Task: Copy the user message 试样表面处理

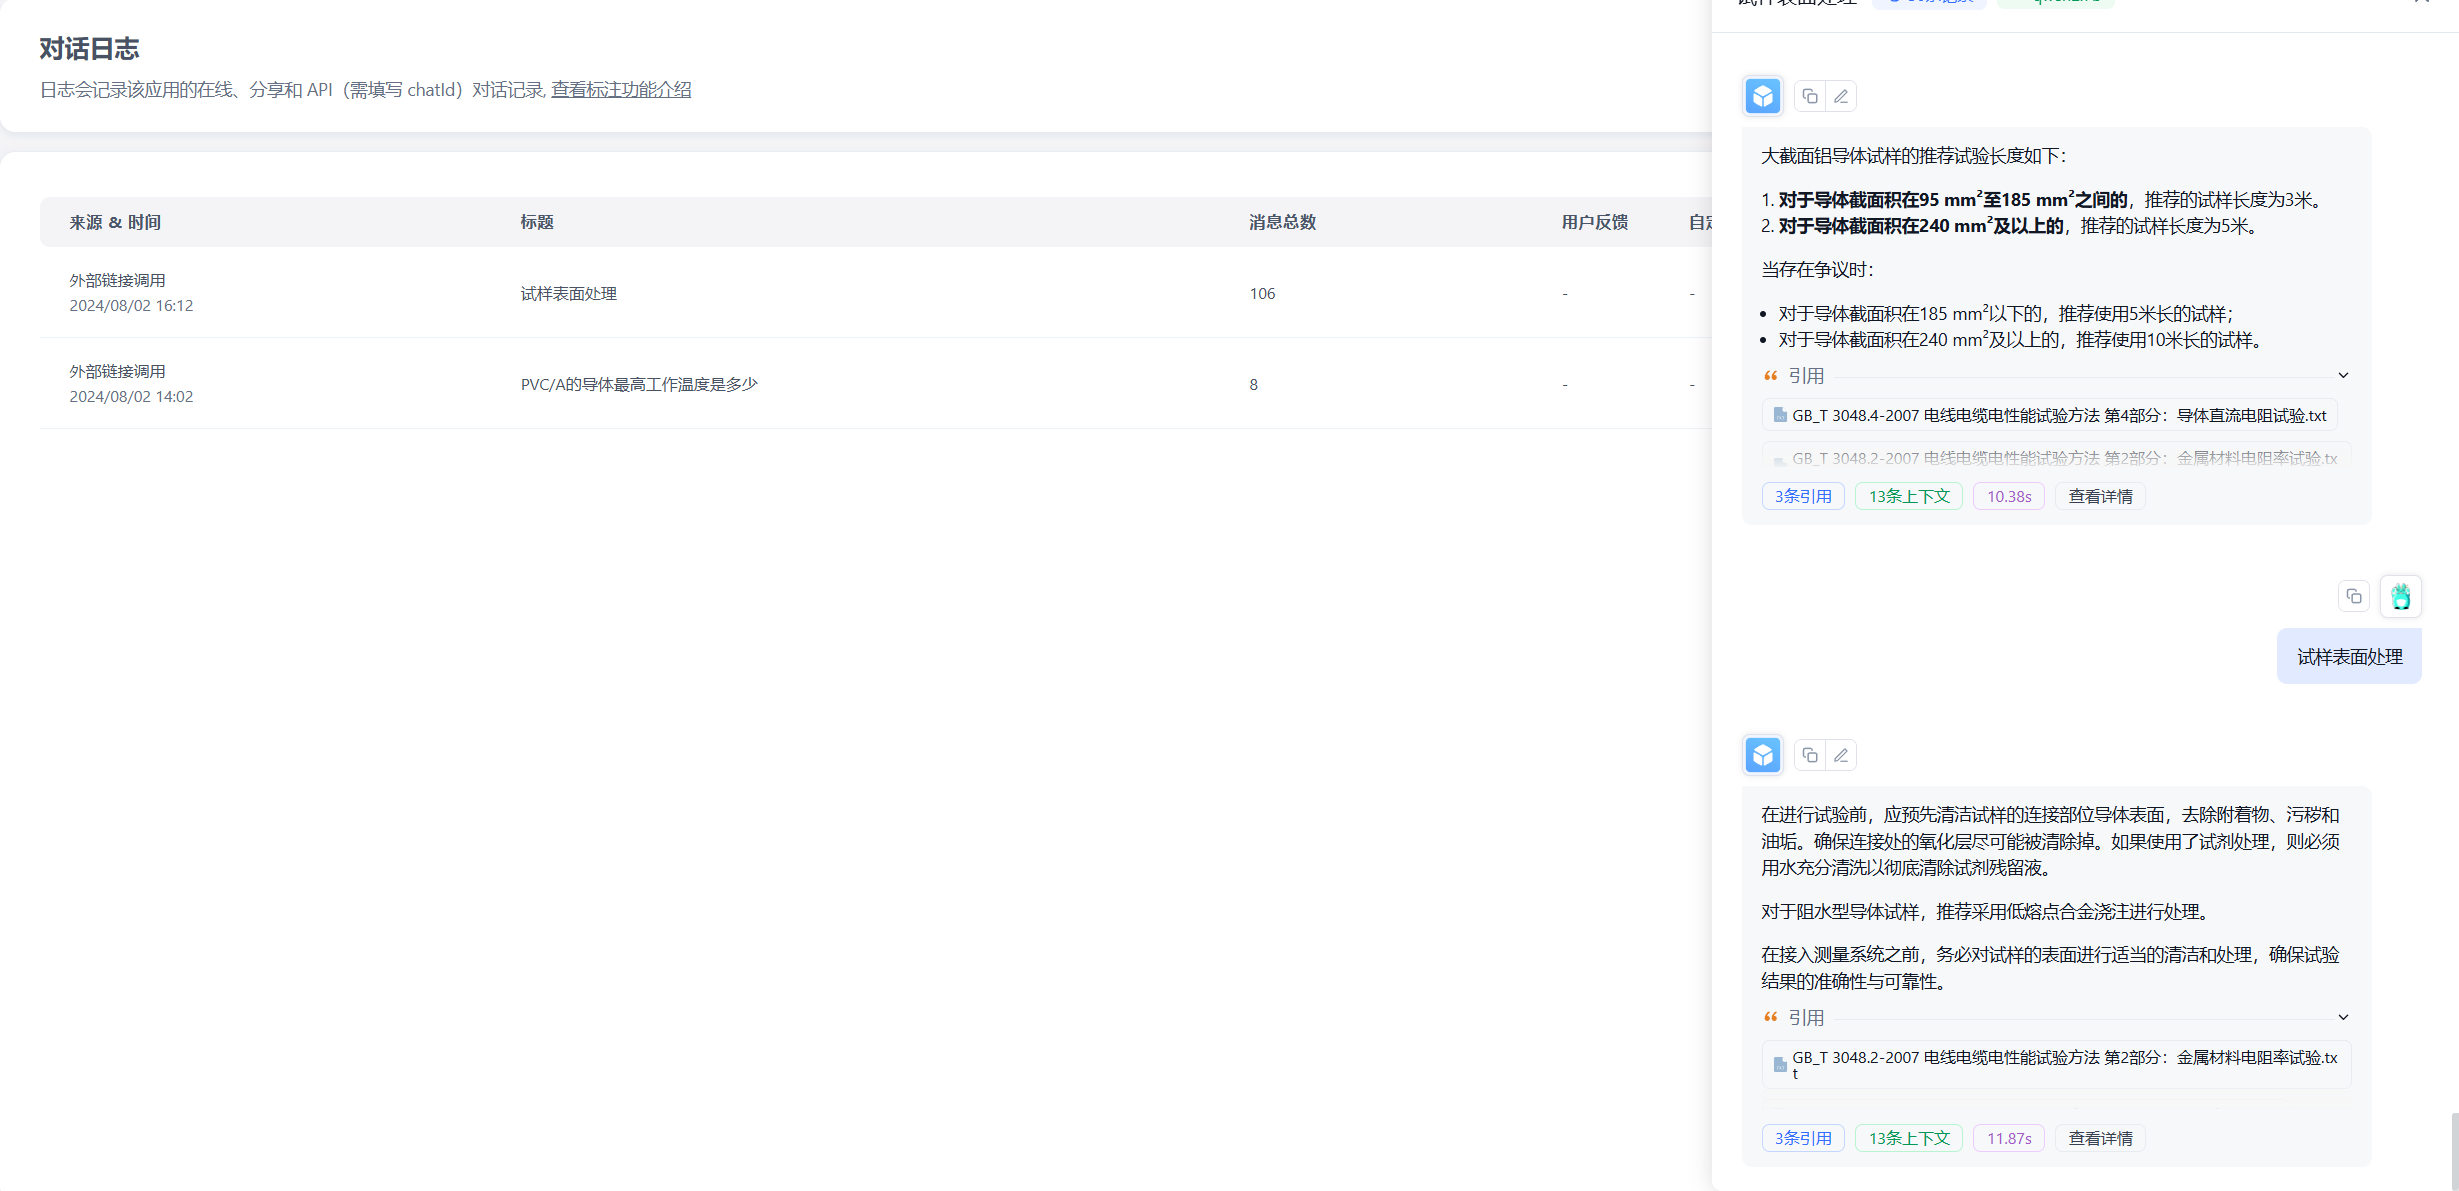Action: click(2354, 596)
